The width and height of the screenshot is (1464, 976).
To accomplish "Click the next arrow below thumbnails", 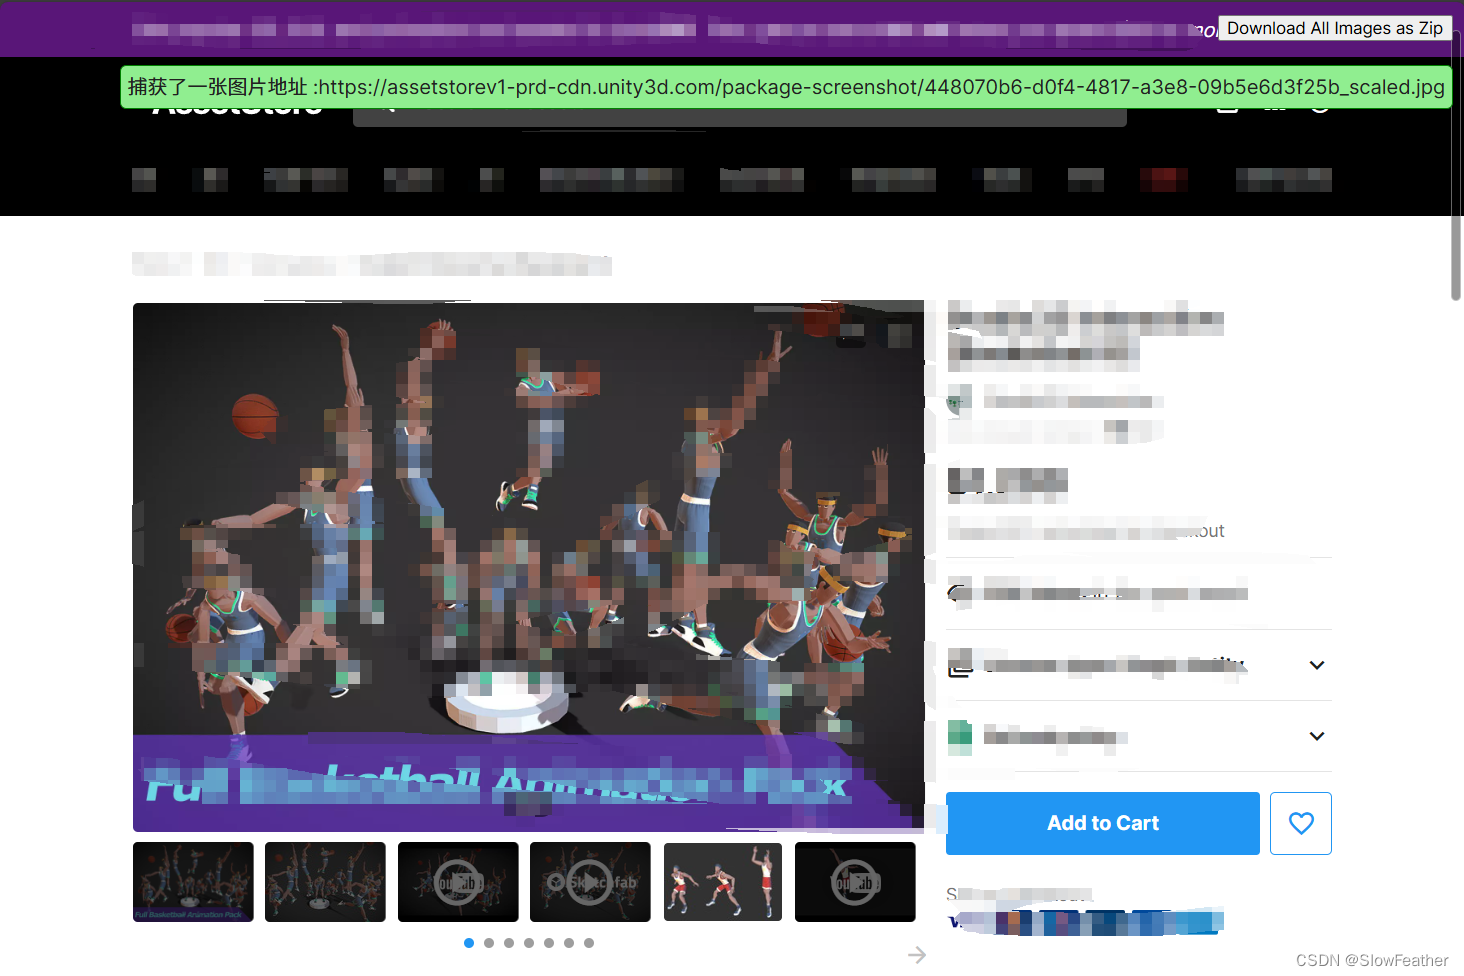I will (x=917, y=956).
